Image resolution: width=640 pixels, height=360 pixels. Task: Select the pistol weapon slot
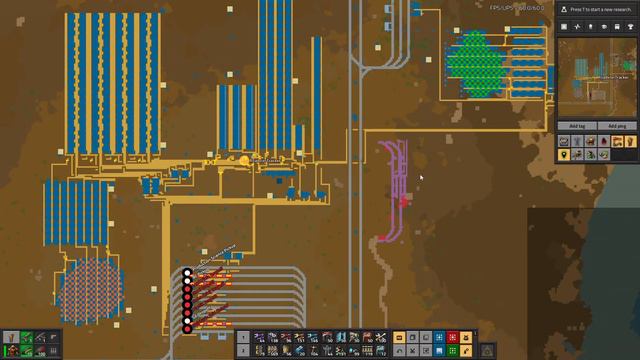point(53,337)
